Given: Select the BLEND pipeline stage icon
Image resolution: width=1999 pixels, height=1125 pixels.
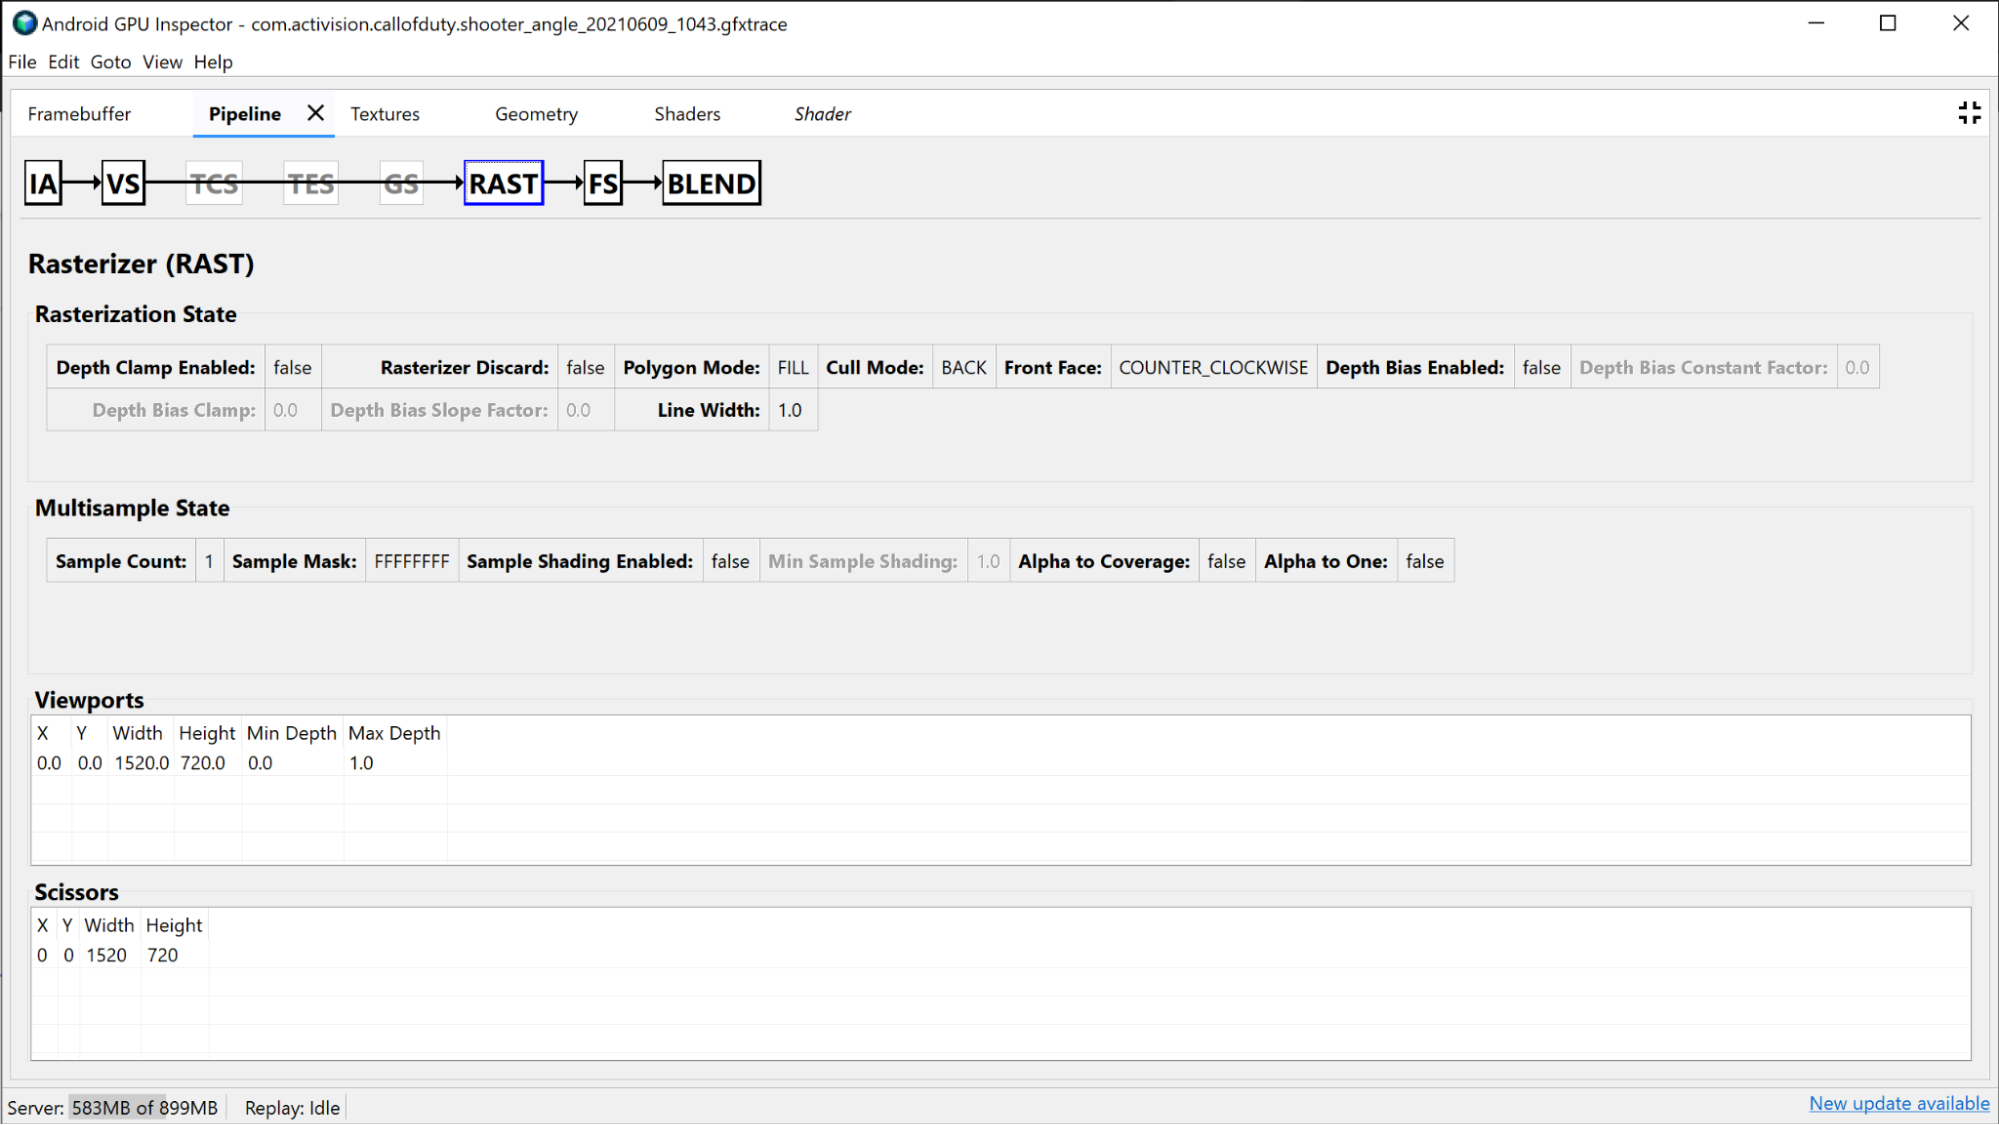Looking at the screenshot, I should 710,184.
